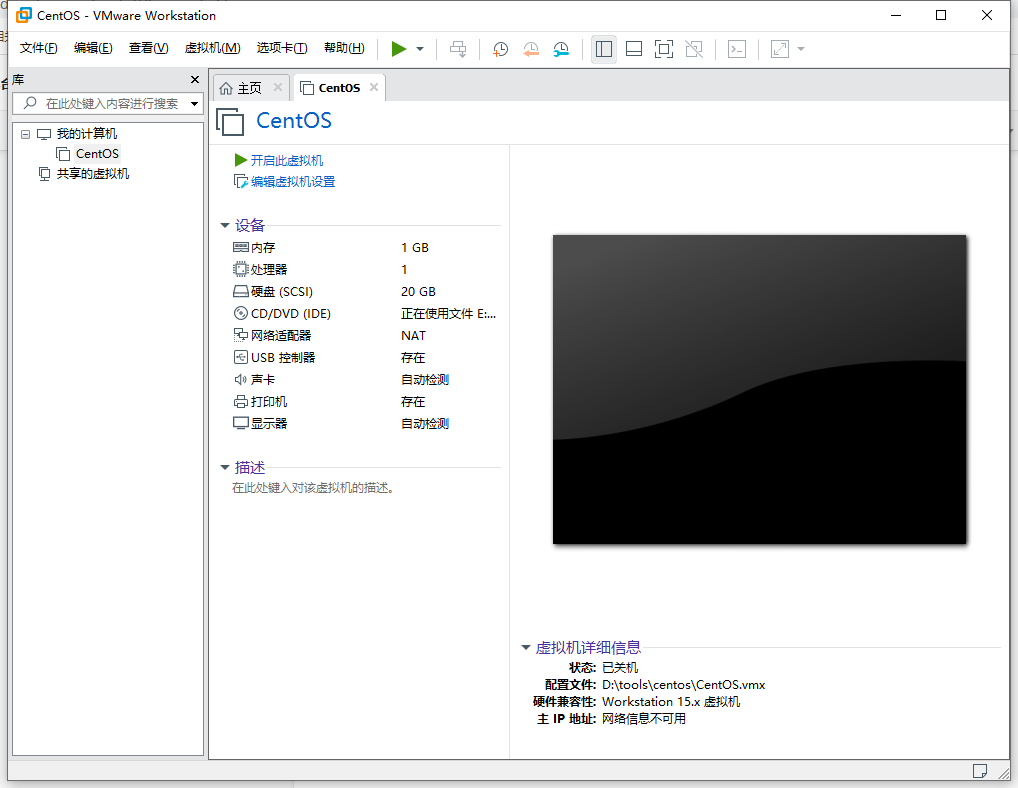Screen dimensions: 1018x788
Task: Open the 帮助(H) menu
Action: [344, 48]
